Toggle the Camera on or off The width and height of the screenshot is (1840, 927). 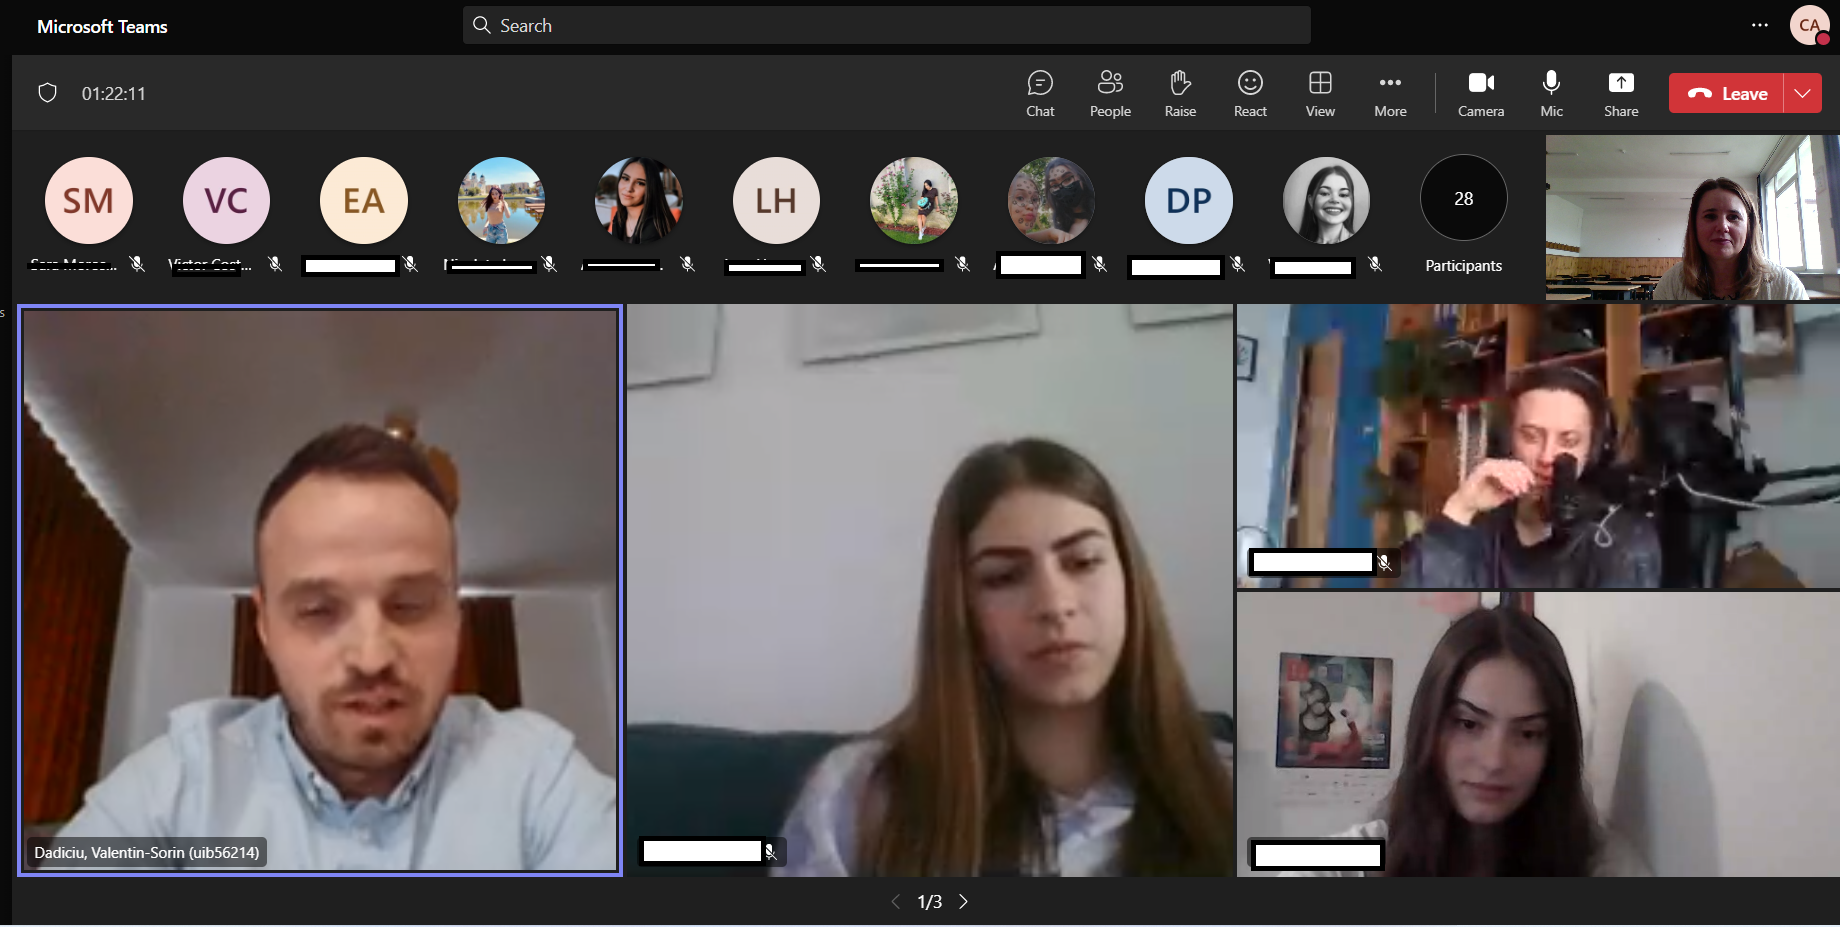click(x=1480, y=94)
